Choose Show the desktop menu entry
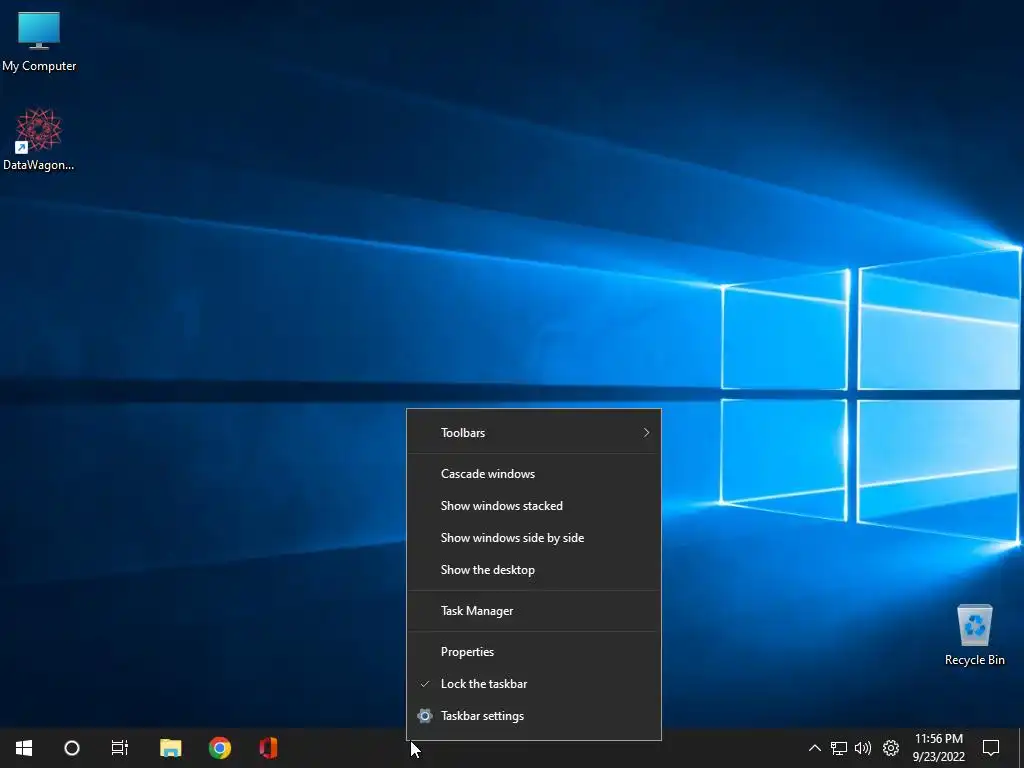The height and width of the screenshot is (768, 1024). click(534, 569)
